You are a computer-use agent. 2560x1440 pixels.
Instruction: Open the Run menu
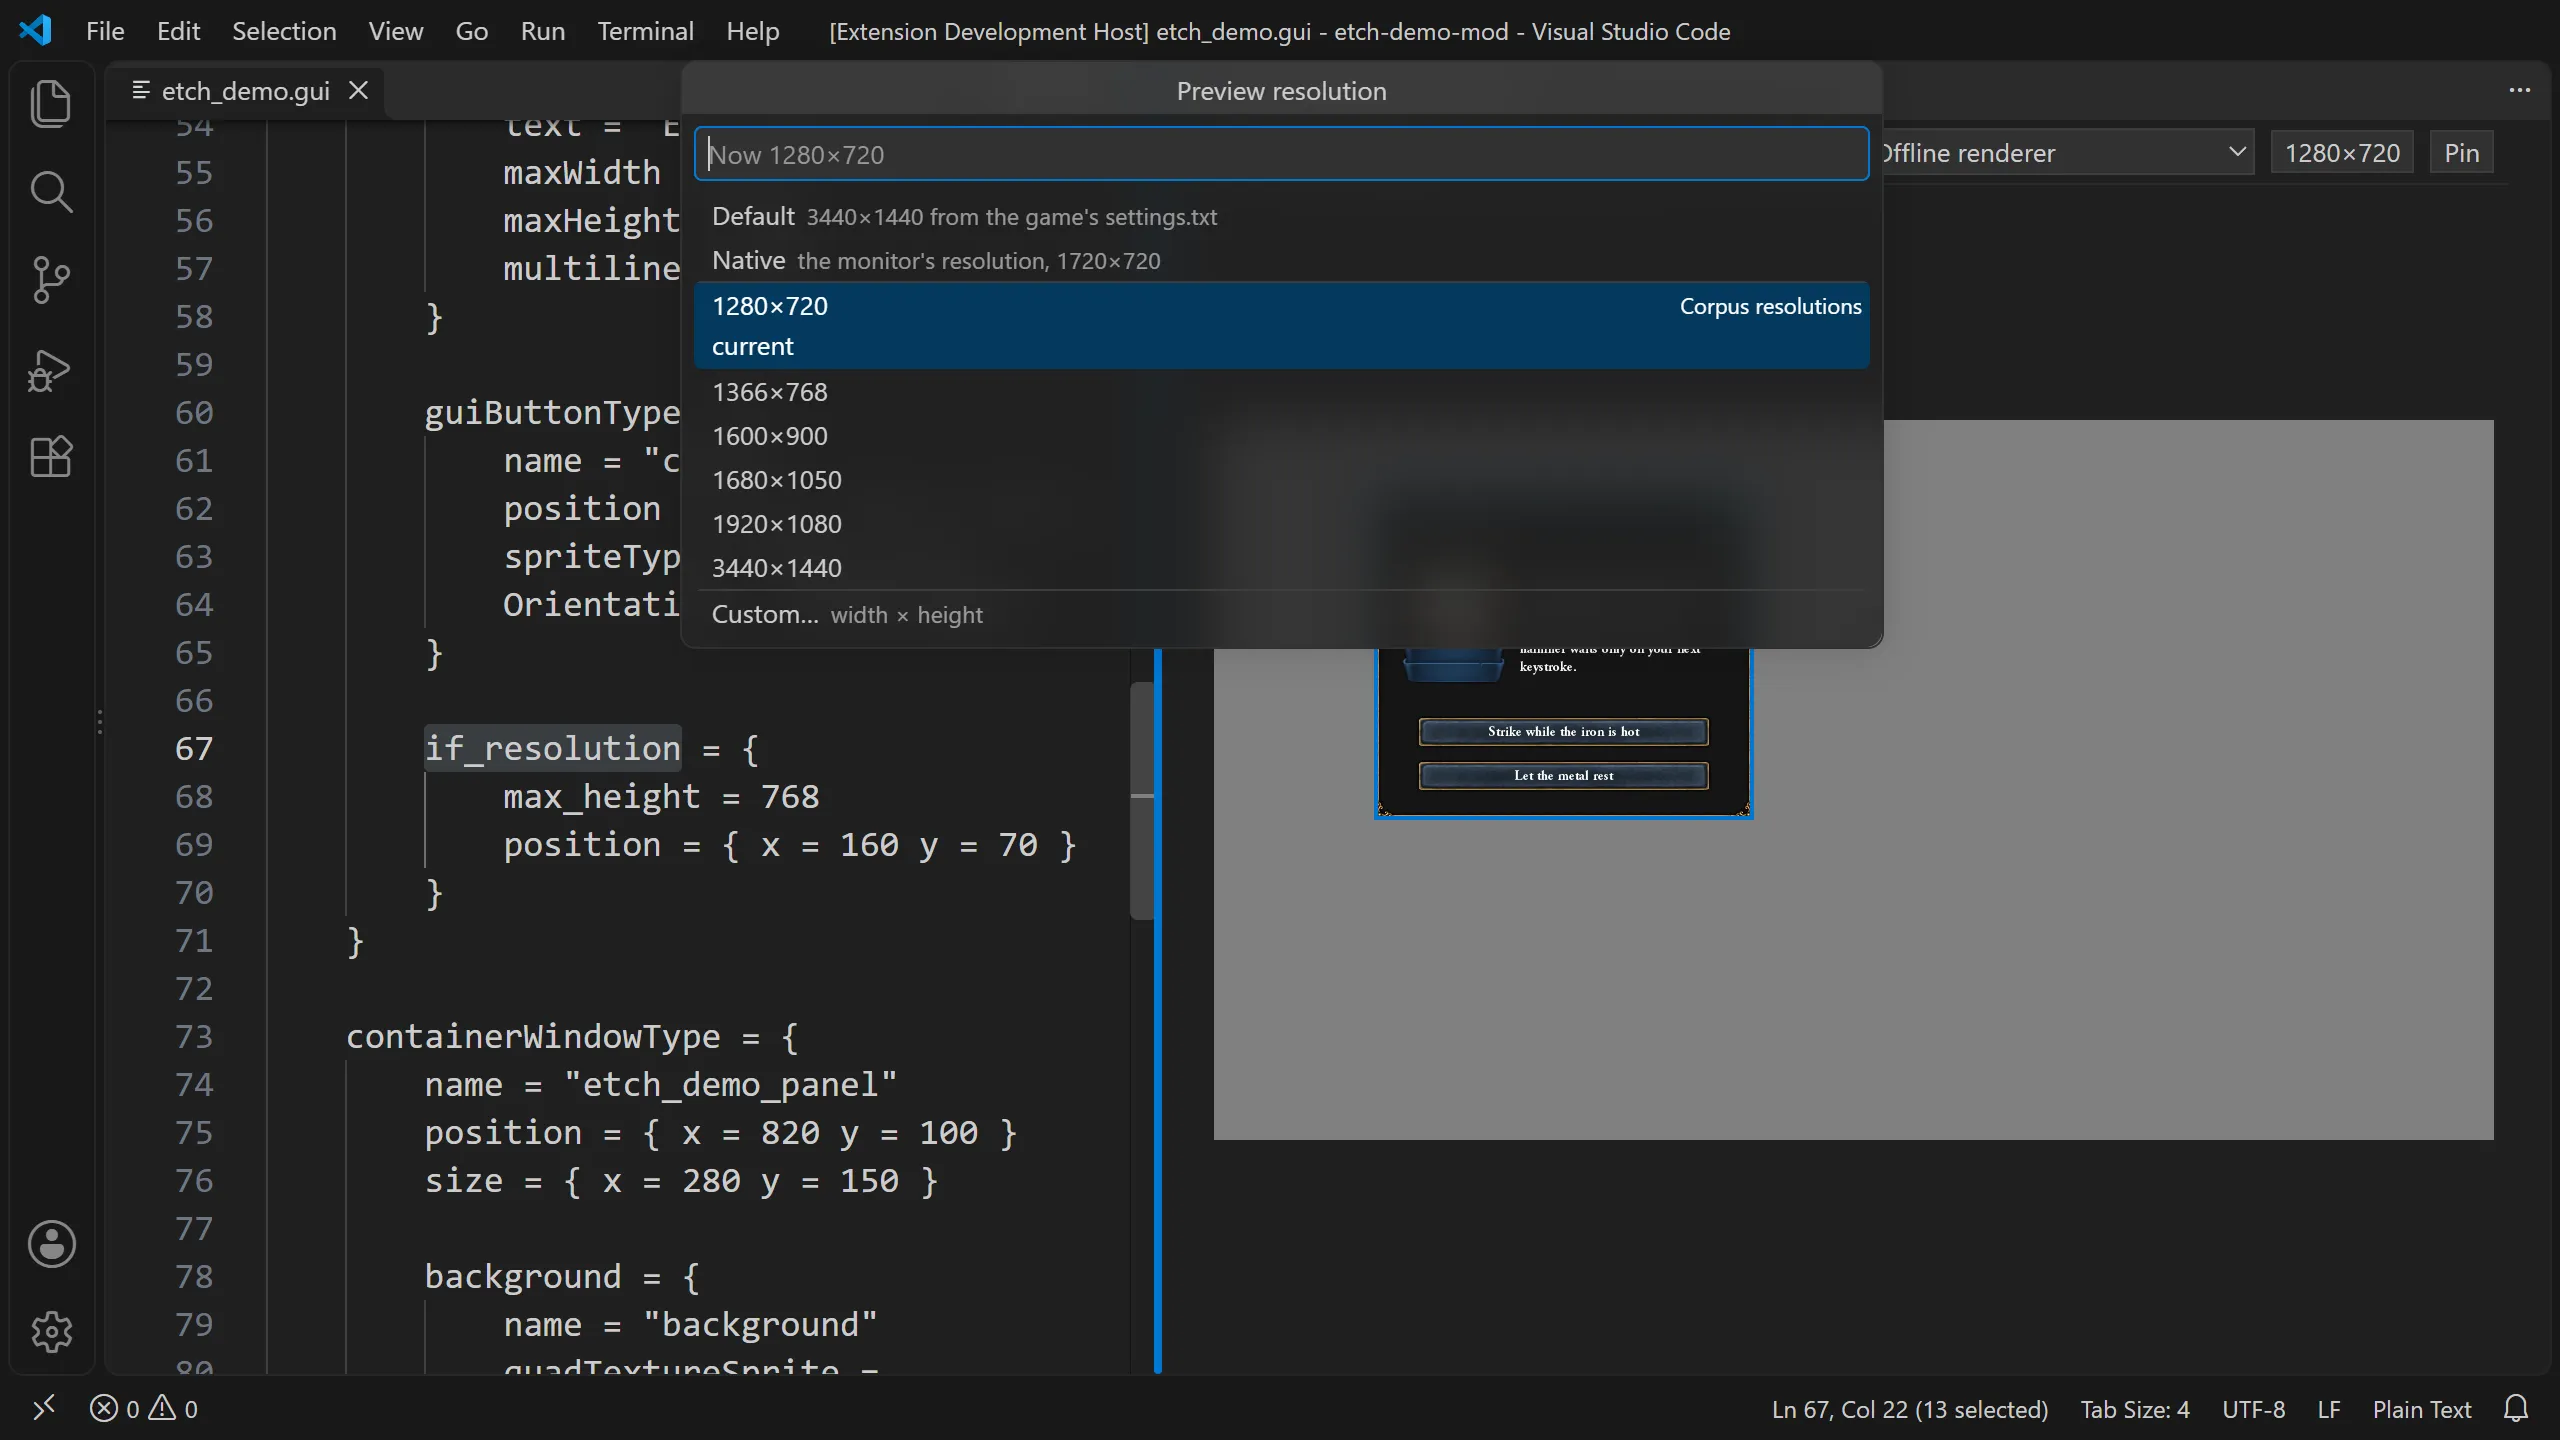542,31
